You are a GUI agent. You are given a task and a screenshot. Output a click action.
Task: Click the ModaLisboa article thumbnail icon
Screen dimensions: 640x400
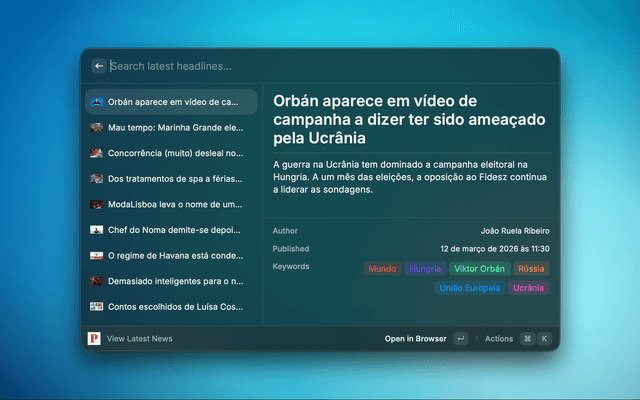click(96, 204)
